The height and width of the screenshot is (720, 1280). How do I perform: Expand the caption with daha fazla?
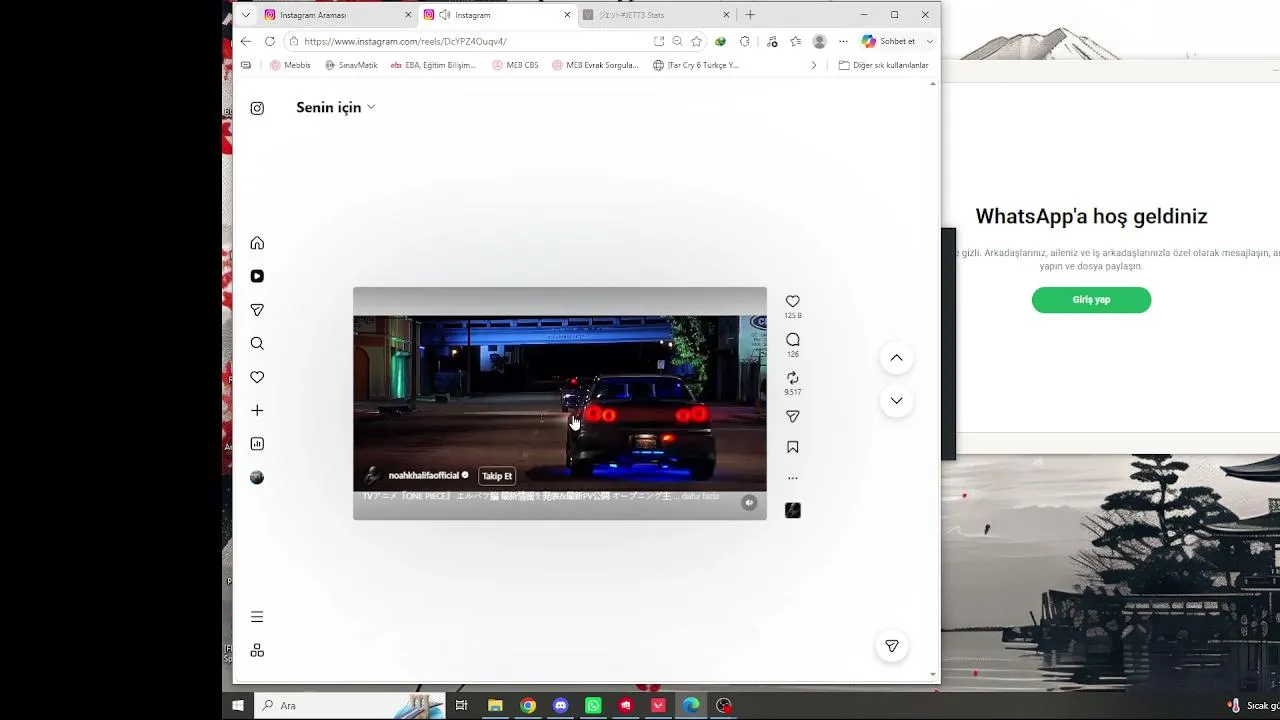[700, 496]
